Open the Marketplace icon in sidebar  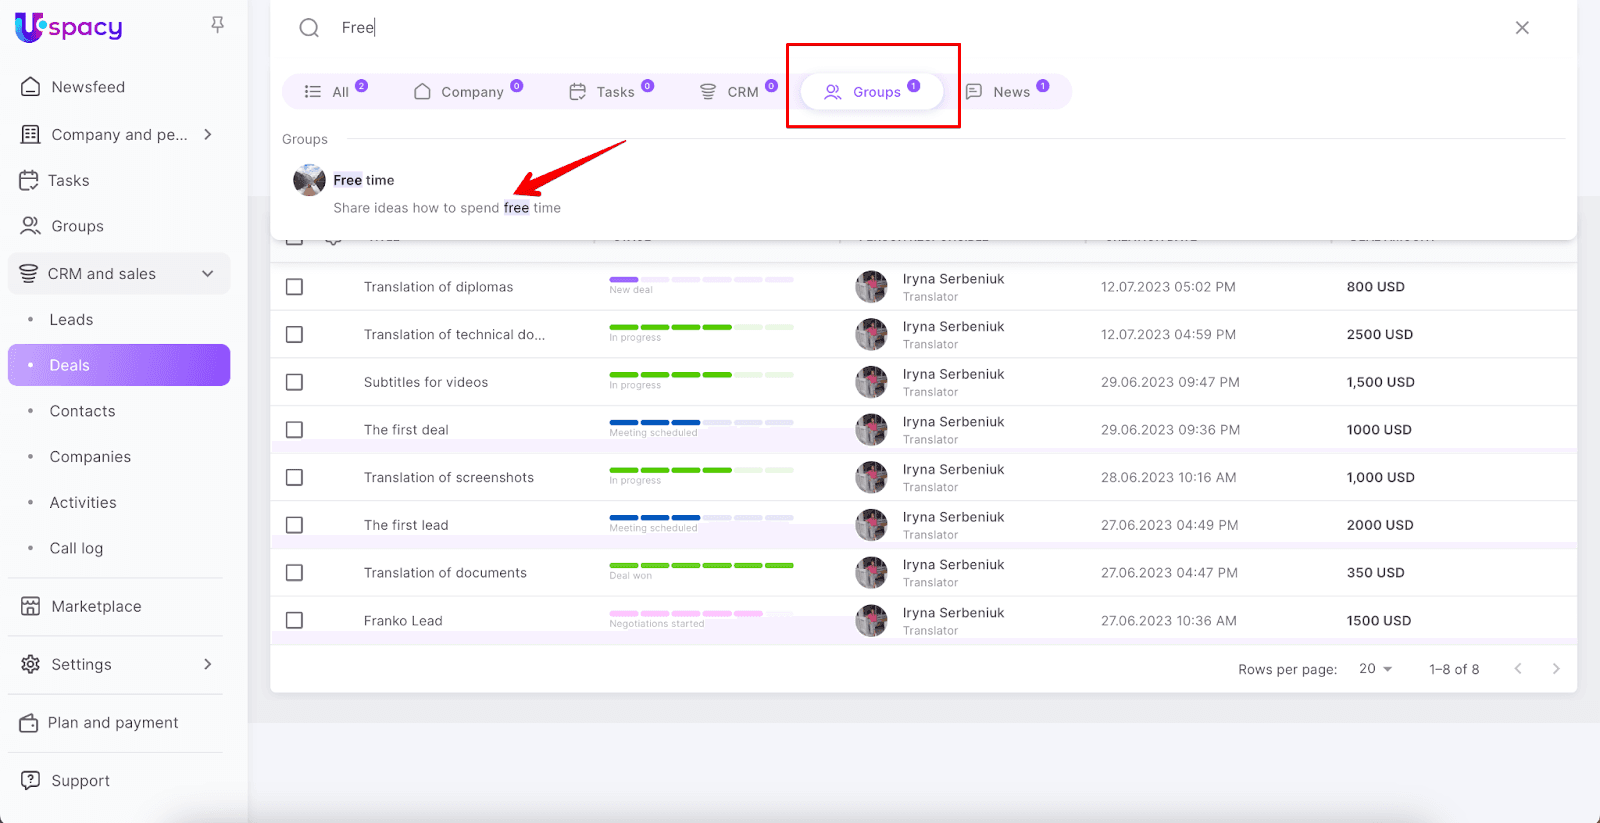click(31, 606)
